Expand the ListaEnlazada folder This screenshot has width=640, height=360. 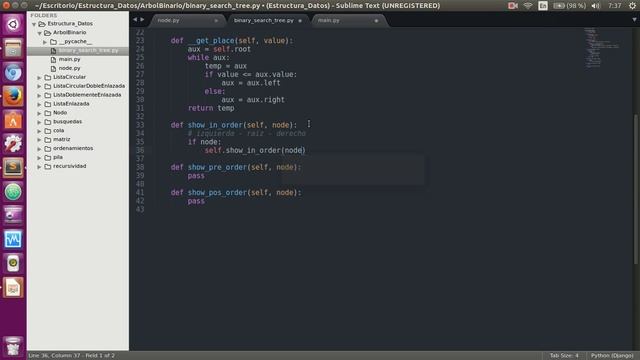pyautogui.click(x=39, y=104)
